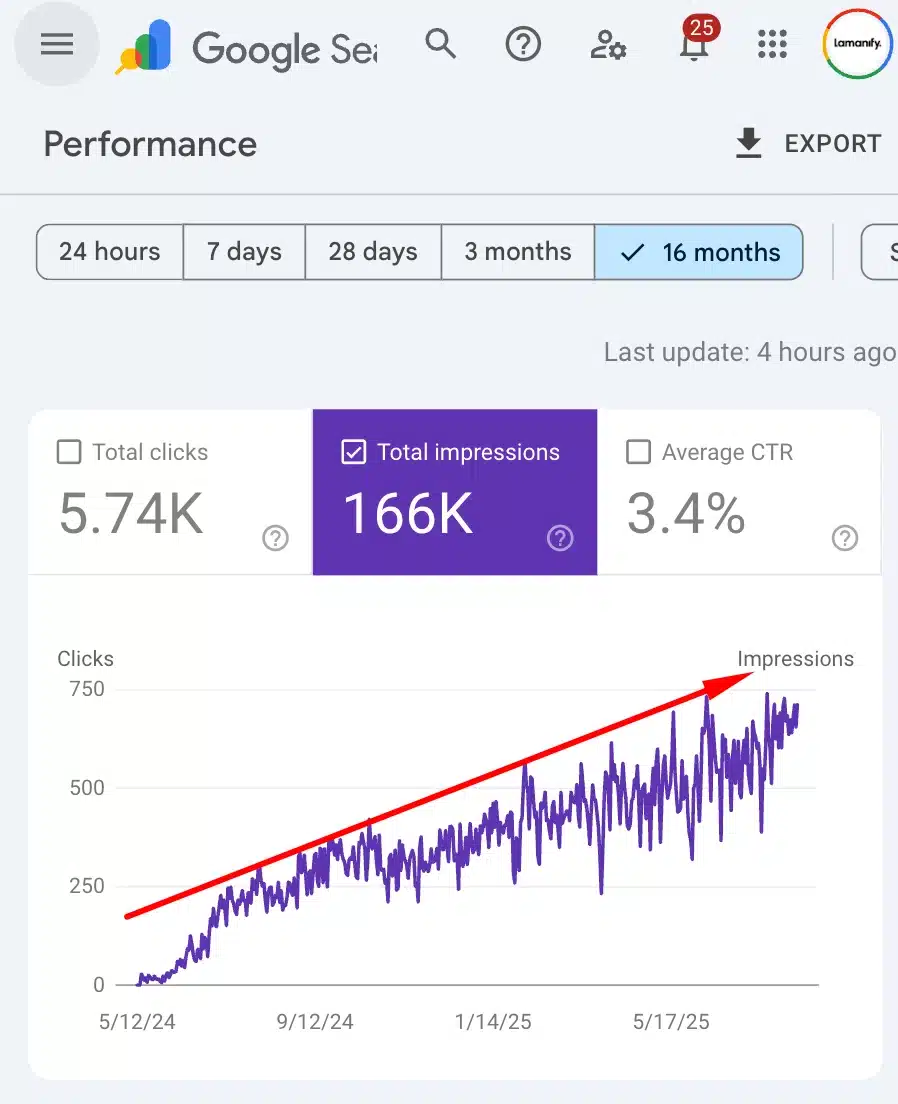Open the Lamanify account avatar
The height and width of the screenshot is (1104, 898).
tap(856, 44)
